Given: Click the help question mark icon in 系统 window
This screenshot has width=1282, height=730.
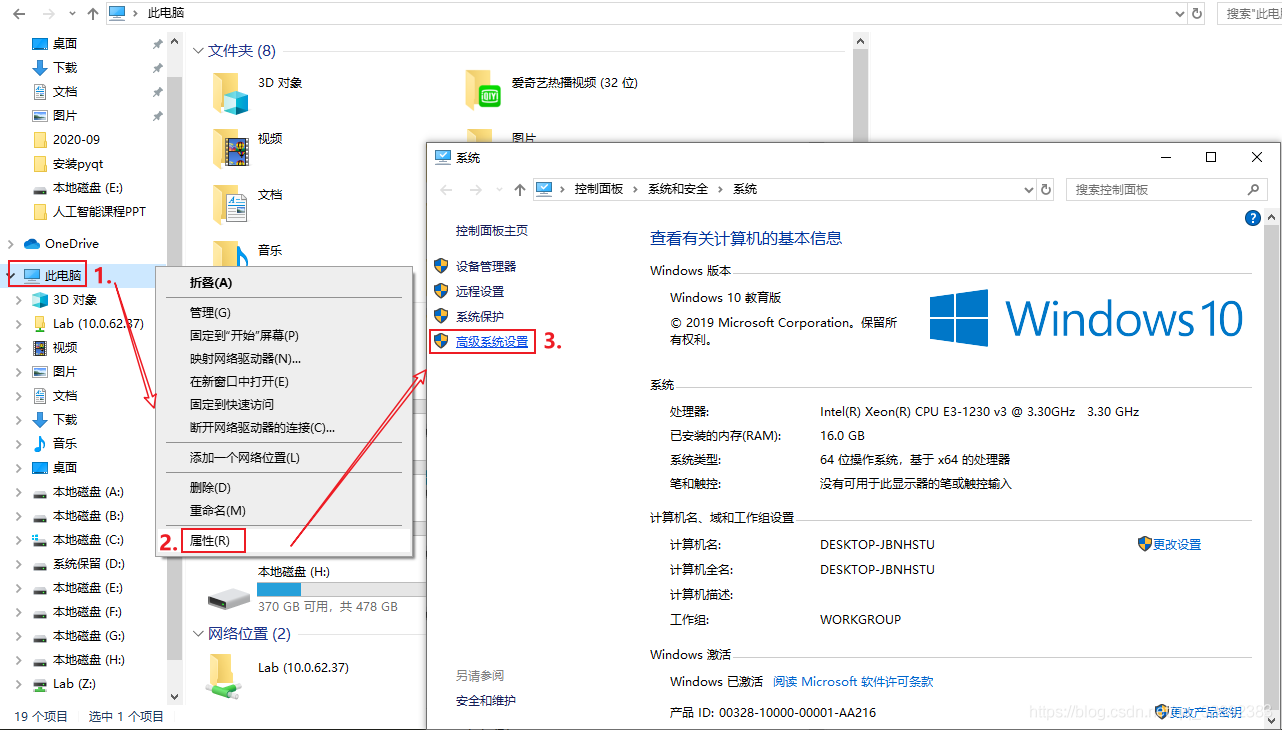Looking at the screenshot, I should tap(1252, 218).
